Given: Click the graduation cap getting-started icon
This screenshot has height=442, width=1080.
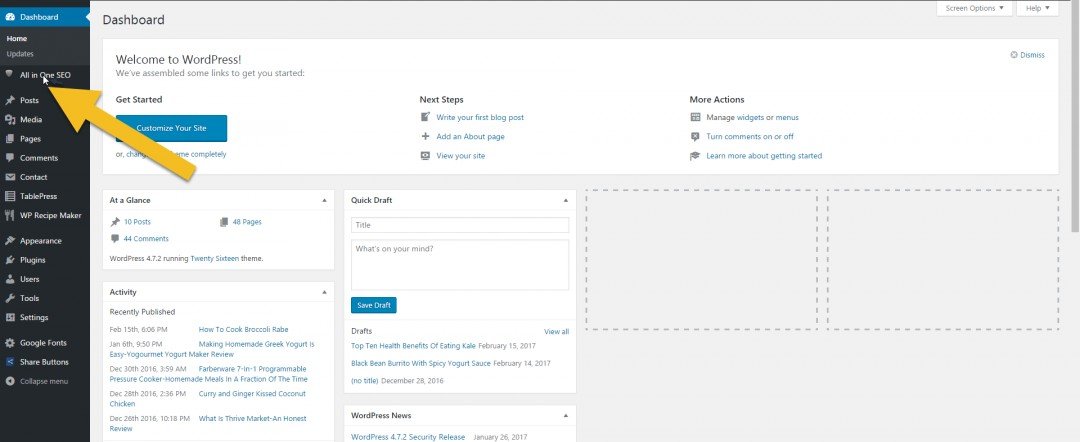Looking at the screenshot, I should click(x=695, y=156).
